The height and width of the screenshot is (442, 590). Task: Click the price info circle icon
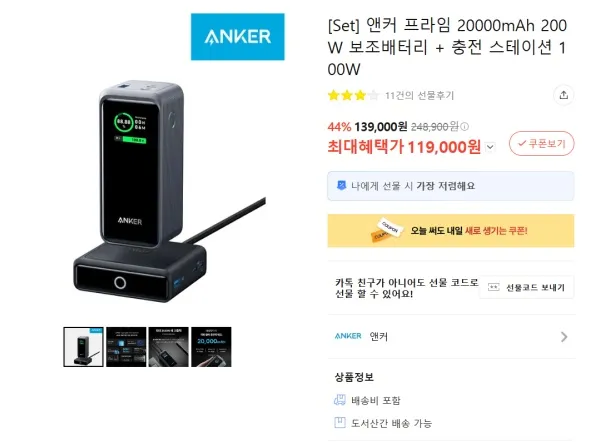tap(464, 127)
